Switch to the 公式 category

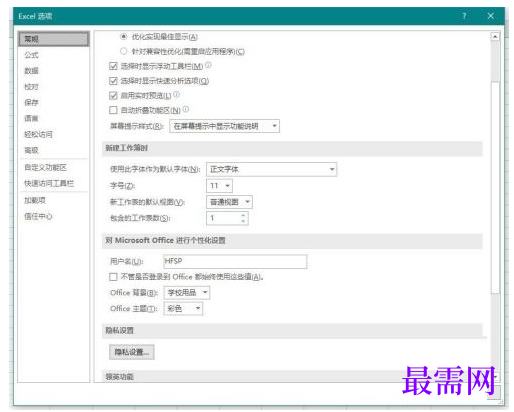click(31, 55)
